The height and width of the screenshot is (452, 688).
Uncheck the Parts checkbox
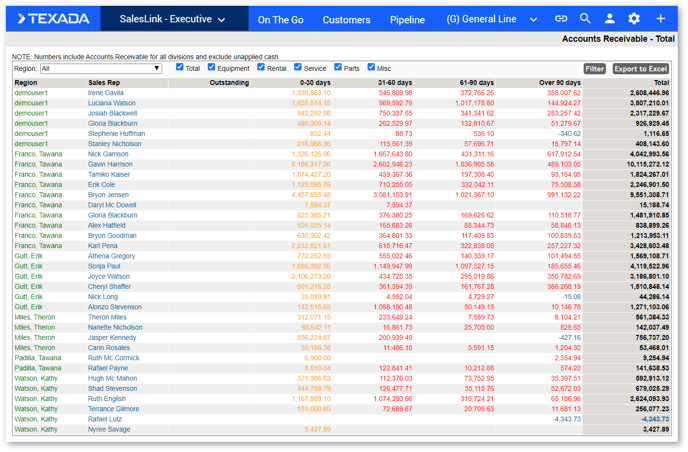click(338, 67)
